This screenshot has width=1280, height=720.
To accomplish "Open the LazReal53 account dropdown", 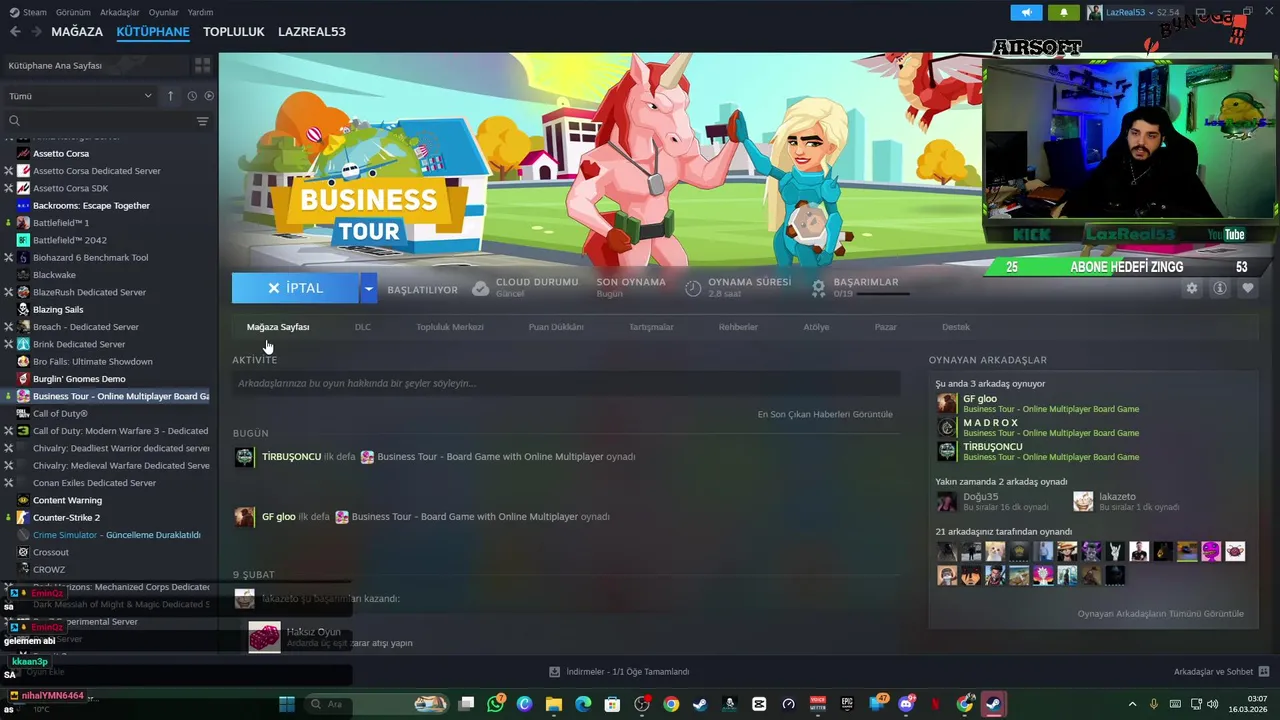I will (x=1133, y=12).
